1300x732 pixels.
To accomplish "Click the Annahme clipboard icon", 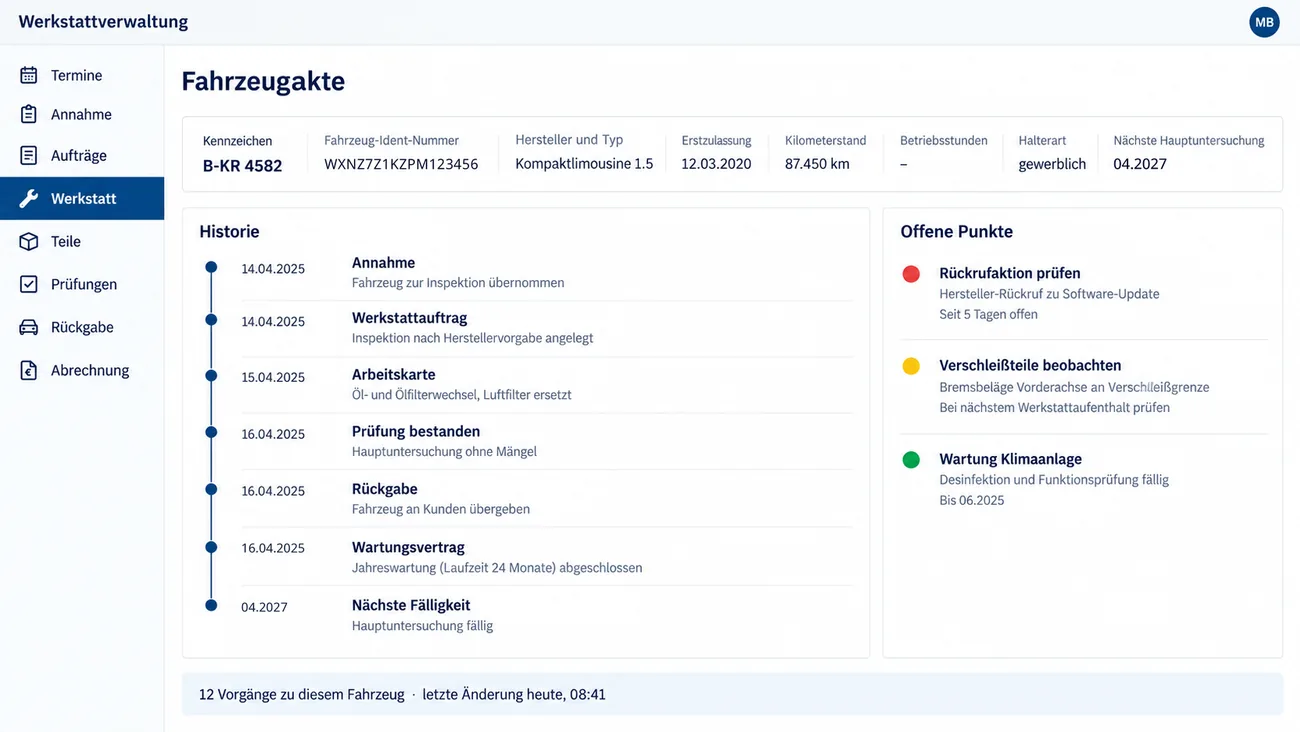I will pos(29,114).
